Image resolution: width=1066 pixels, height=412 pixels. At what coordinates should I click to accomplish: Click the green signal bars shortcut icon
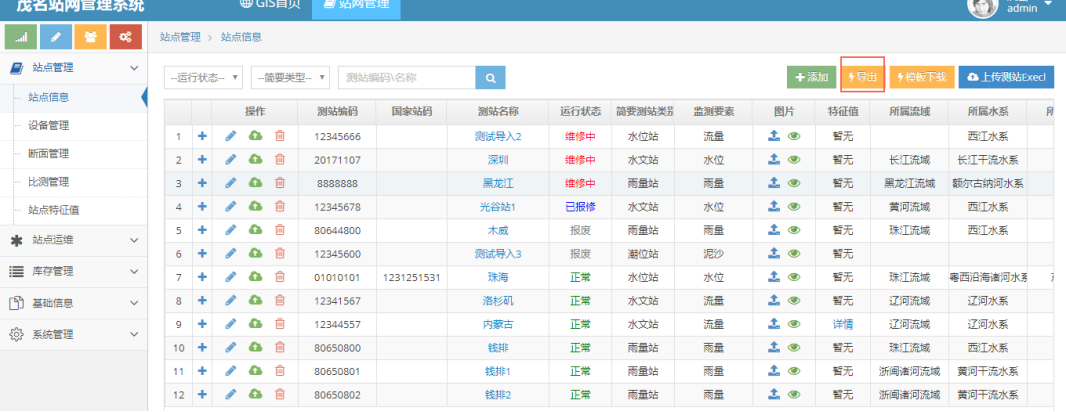tap(22, 38)
